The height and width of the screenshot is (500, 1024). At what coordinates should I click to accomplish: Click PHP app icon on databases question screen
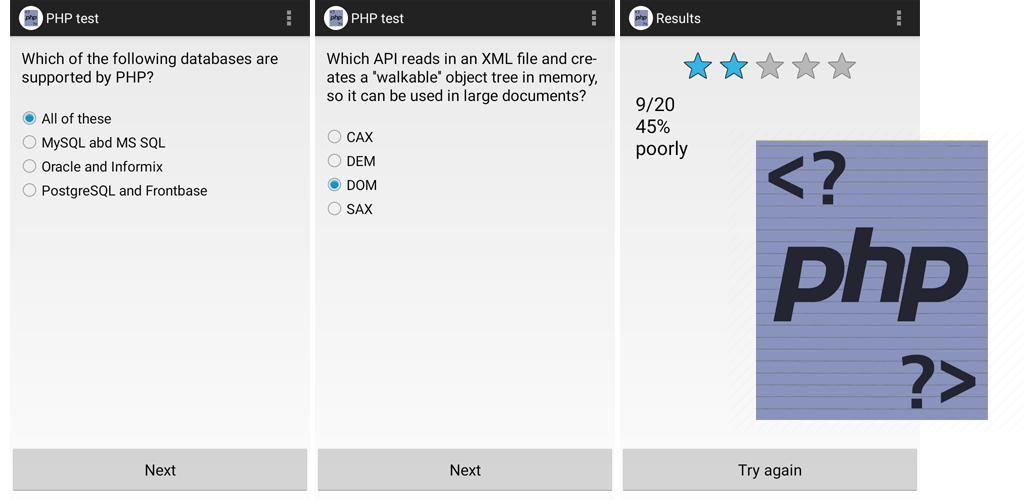click(31, 18)
